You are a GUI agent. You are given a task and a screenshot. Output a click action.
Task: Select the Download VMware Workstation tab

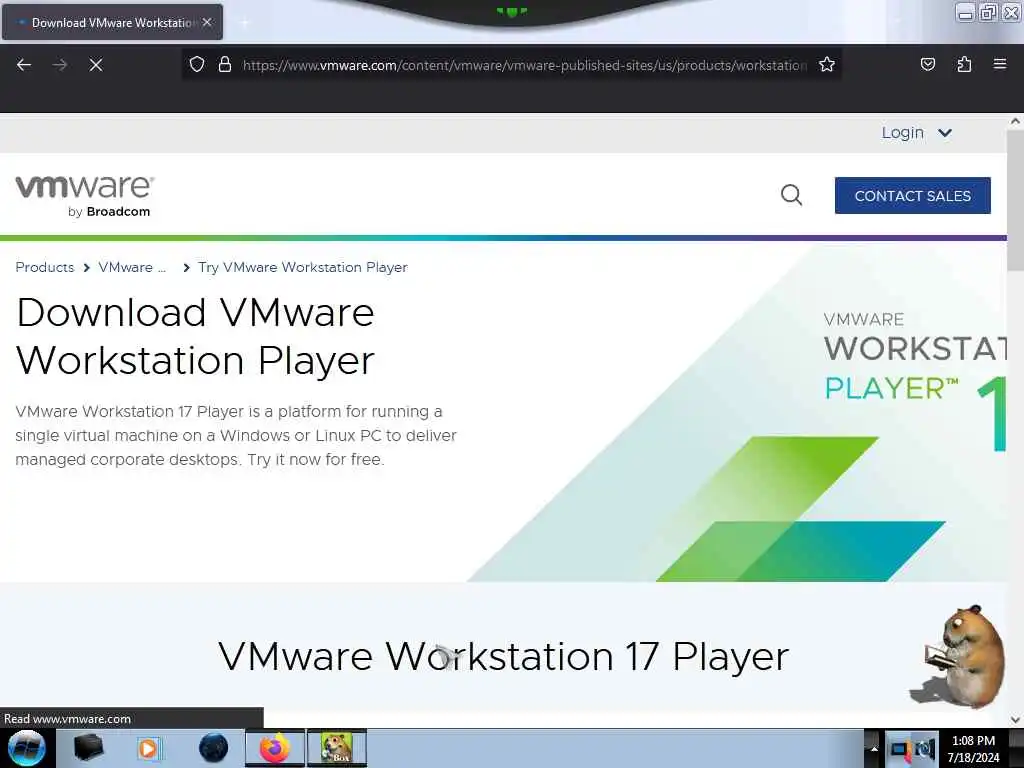[112, 22]
